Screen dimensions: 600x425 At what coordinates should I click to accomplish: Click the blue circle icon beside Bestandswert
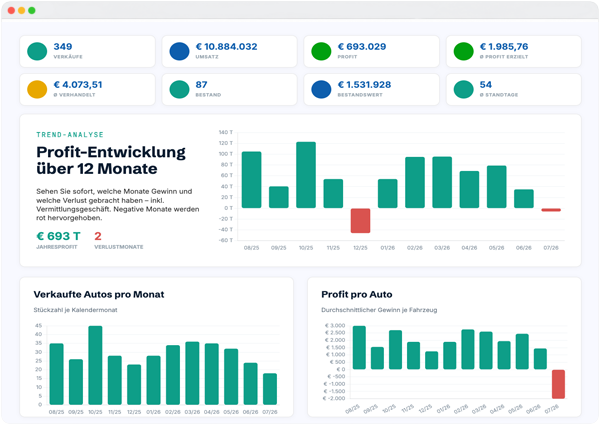(x=321, y=90)
